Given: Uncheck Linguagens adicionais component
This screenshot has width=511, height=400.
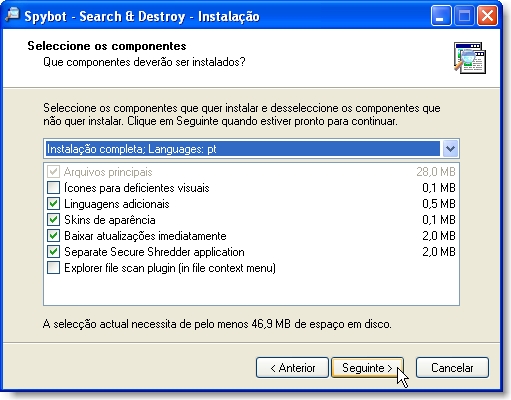Looking at the screenshot, I should tap(53, 204).
